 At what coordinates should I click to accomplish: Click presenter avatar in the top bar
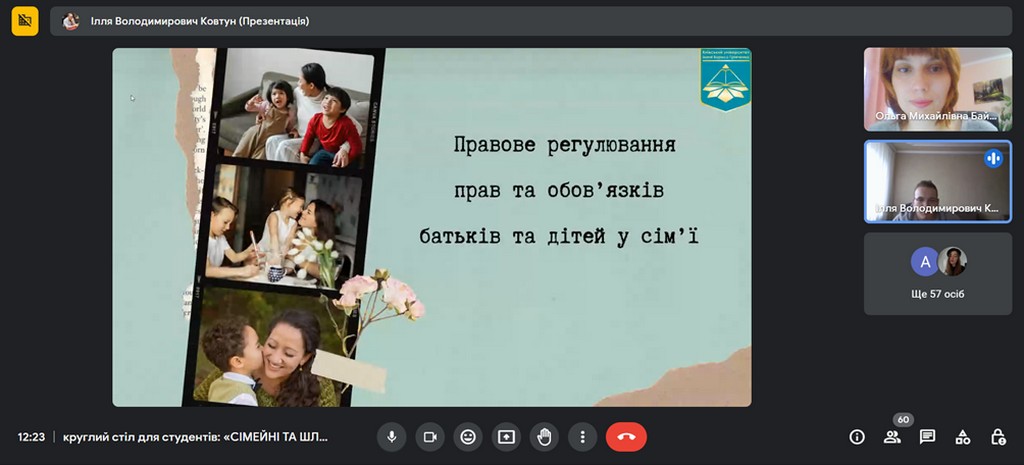(x=71, y=21)
